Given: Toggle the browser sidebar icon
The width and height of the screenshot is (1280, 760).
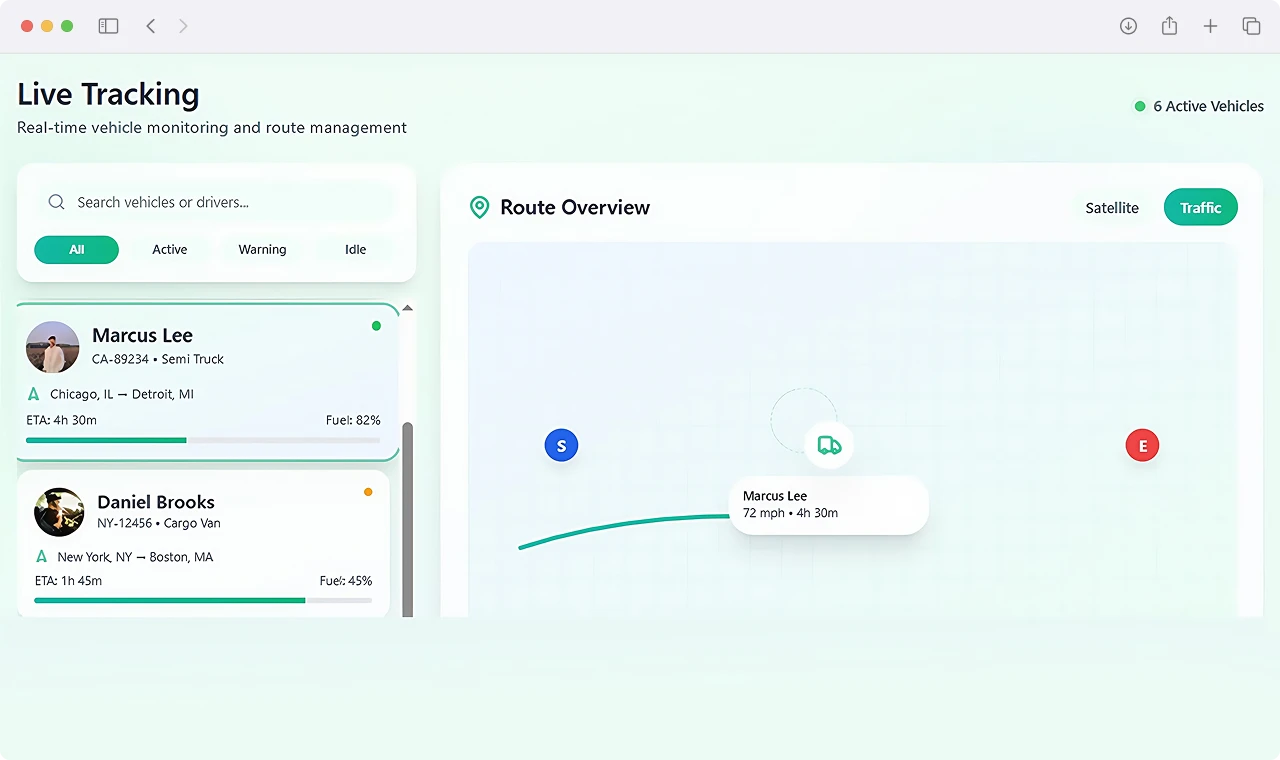Looking at the screenshot, I should coord(108,26).
